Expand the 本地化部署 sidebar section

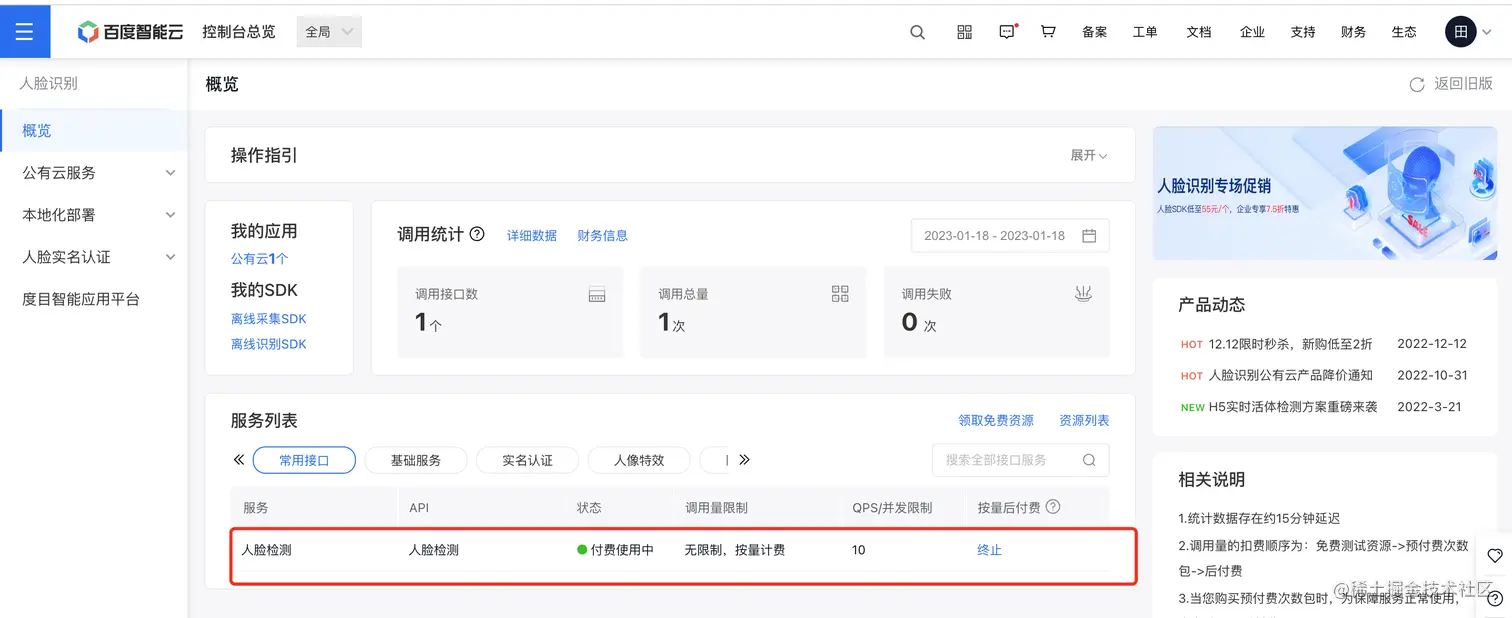click(x=170, y=215)
